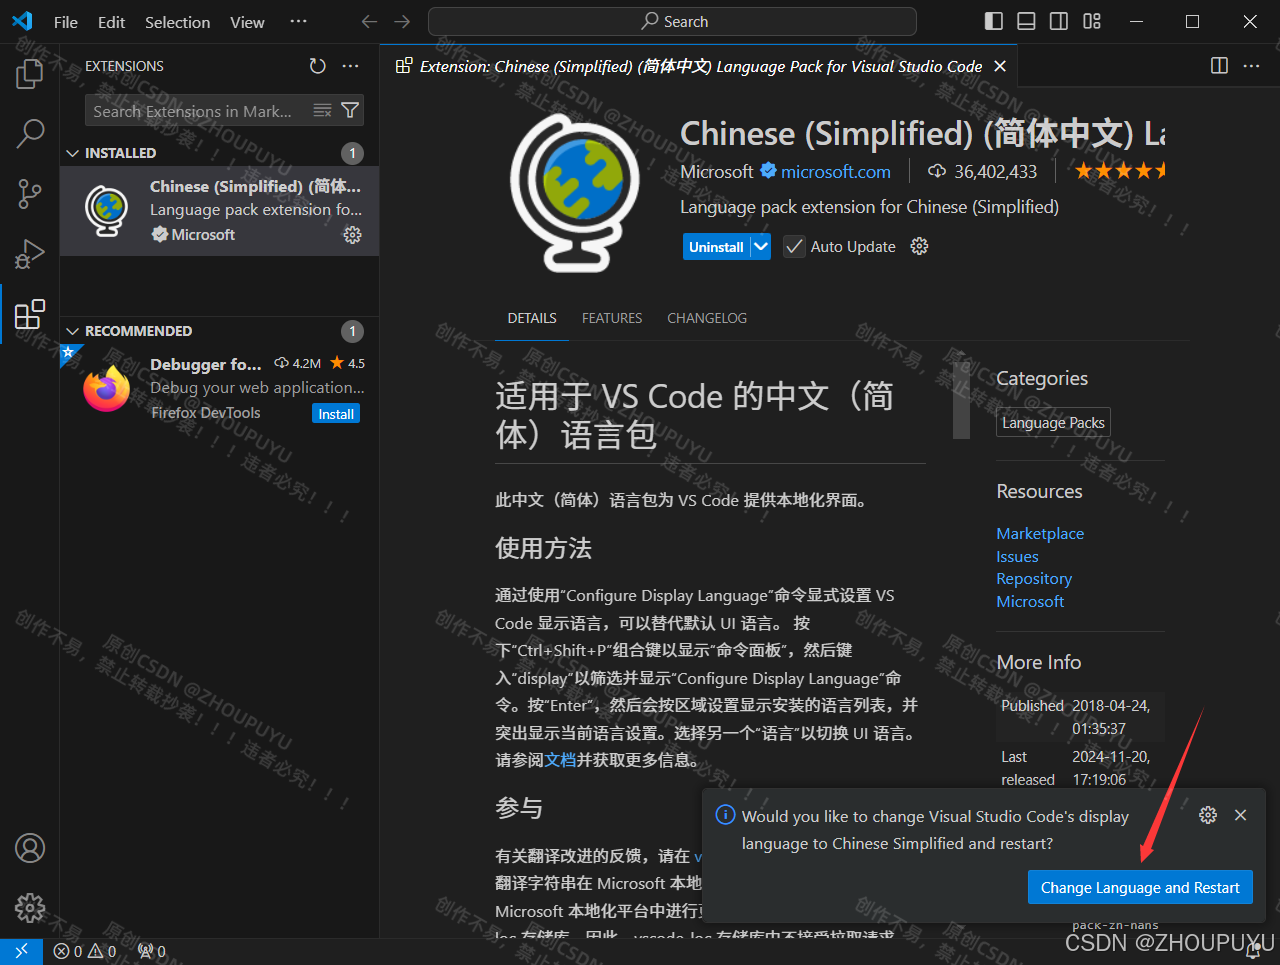Open manage gear for Chinese extension in list
This screenshot has width=1280, height=965.
pos(352,235)
